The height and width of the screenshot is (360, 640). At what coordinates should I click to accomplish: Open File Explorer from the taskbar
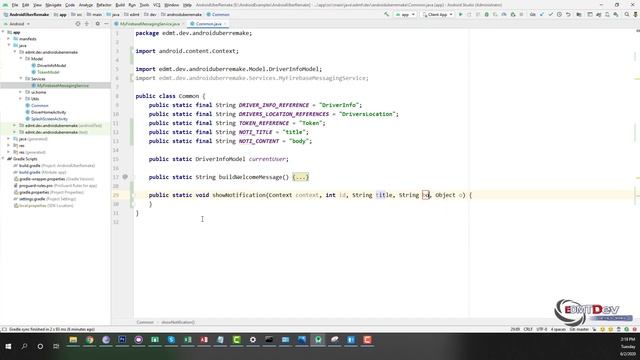(73, 340)
